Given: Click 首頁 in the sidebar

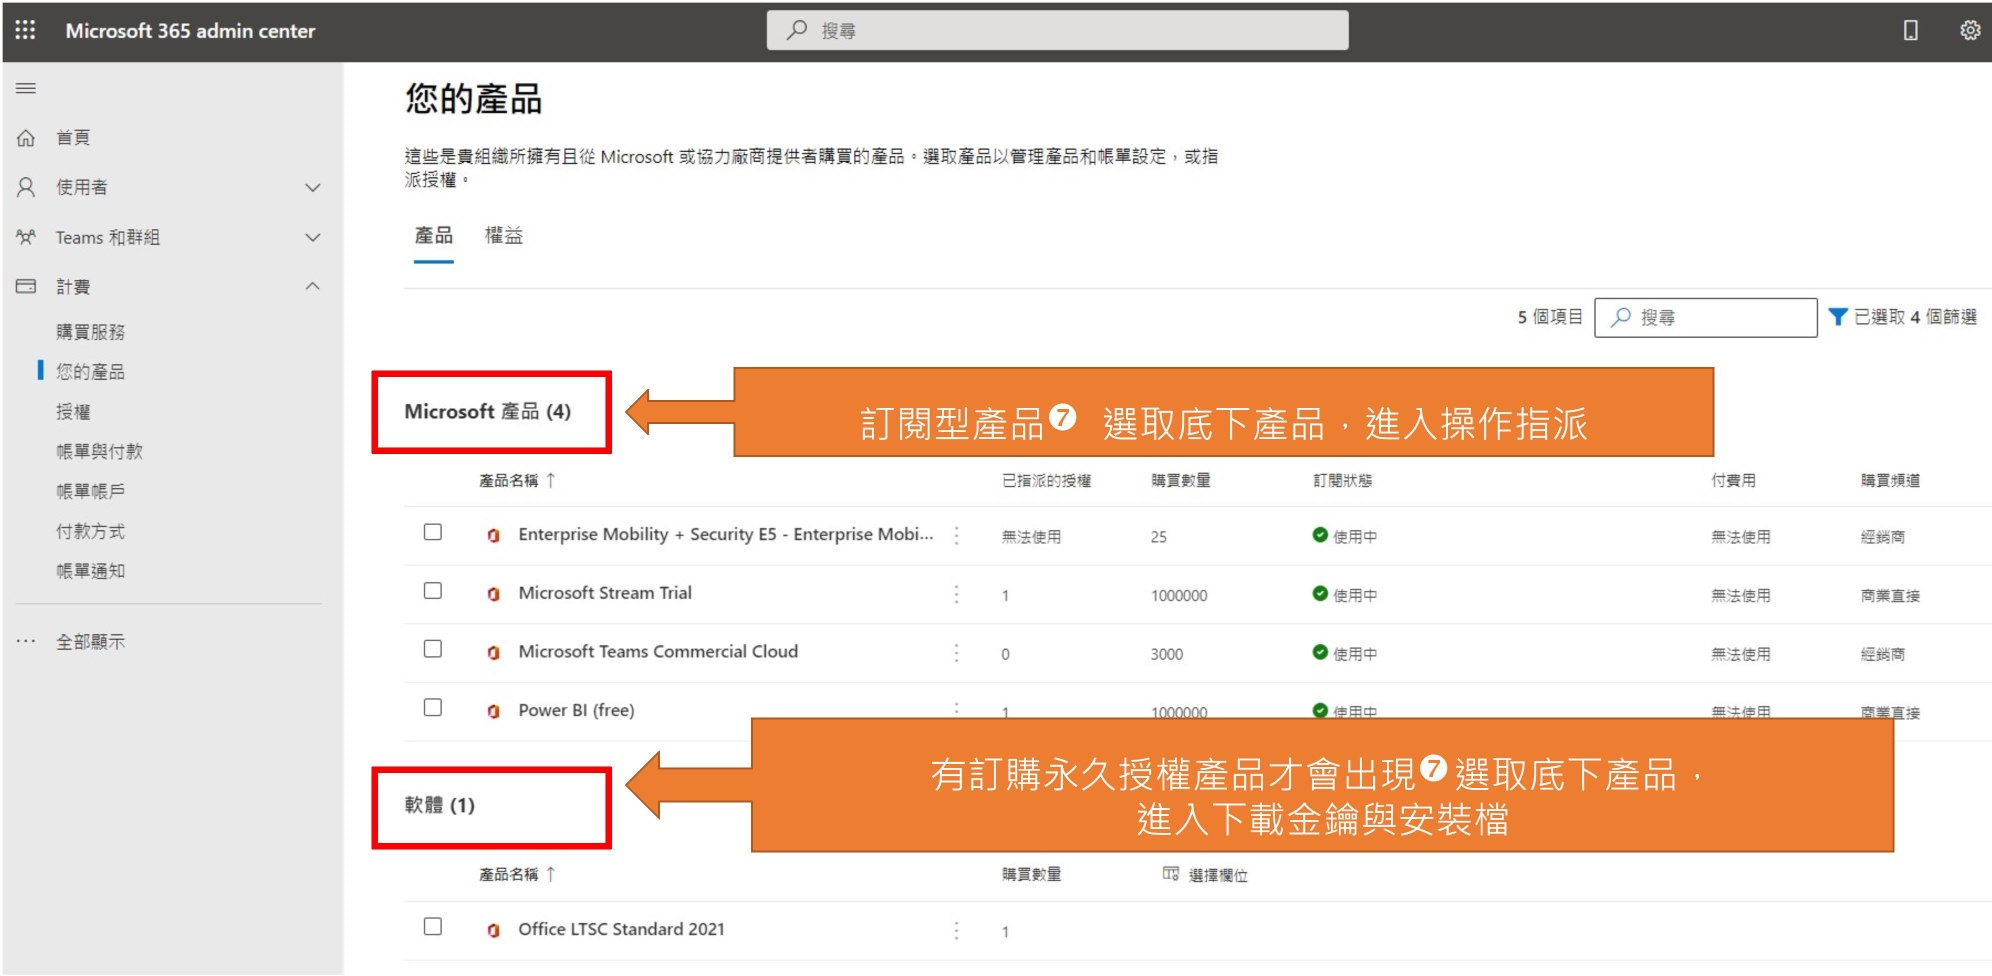Looking at the screenshot, I should (73, 138).
